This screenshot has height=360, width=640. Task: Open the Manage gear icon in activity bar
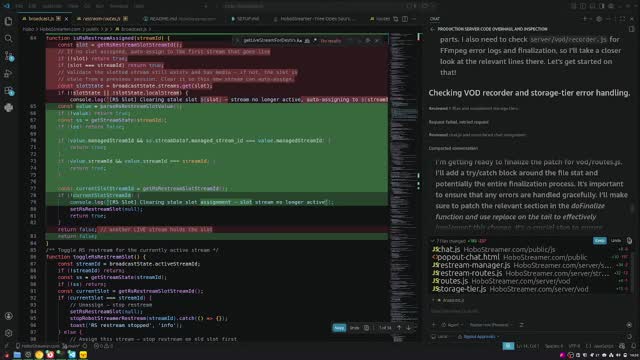(9, 333)
